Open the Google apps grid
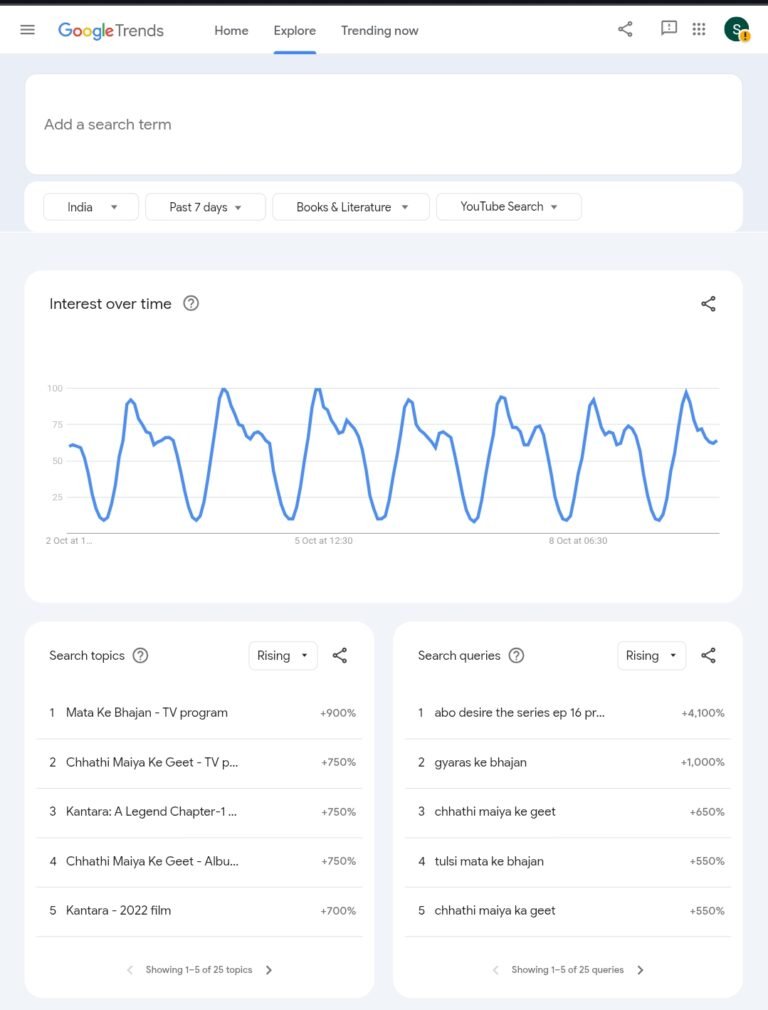768x1010 pixels. pos(699,29)
